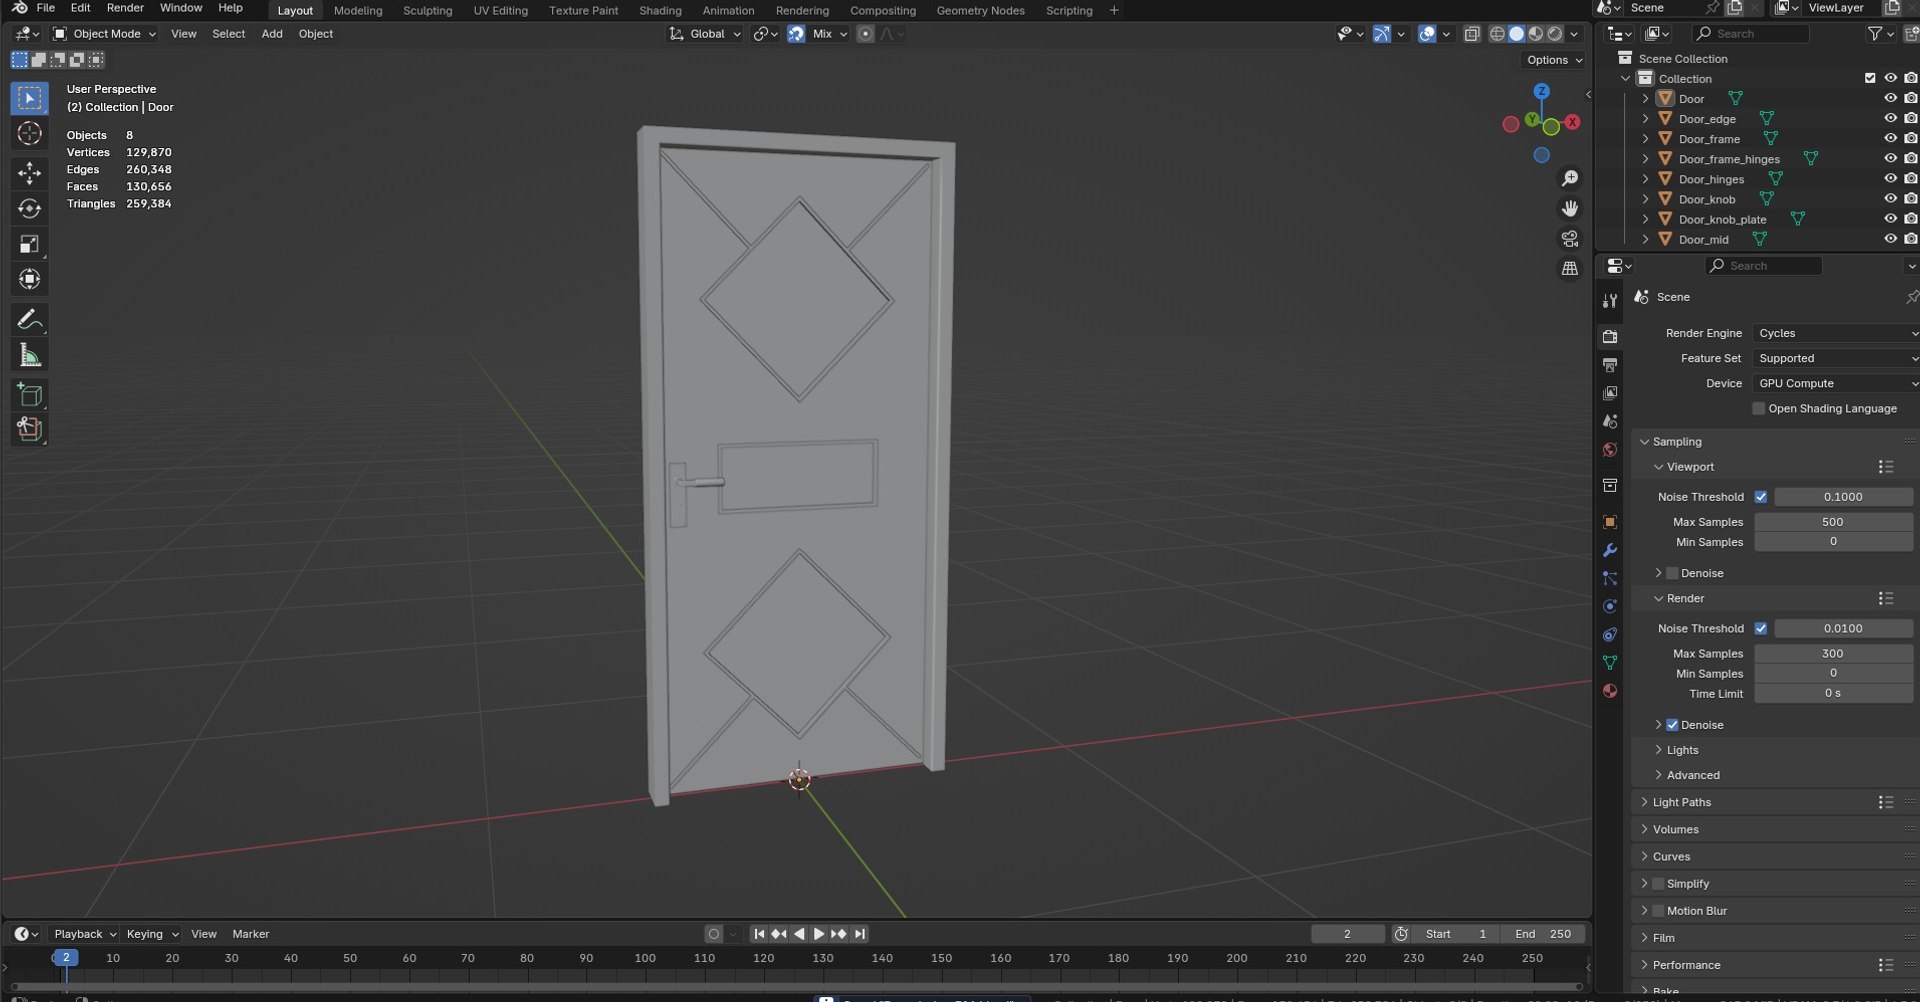1920x1002 pixels.
Task: Open the Playback popover in timeline
Action: tap(83, 934)
